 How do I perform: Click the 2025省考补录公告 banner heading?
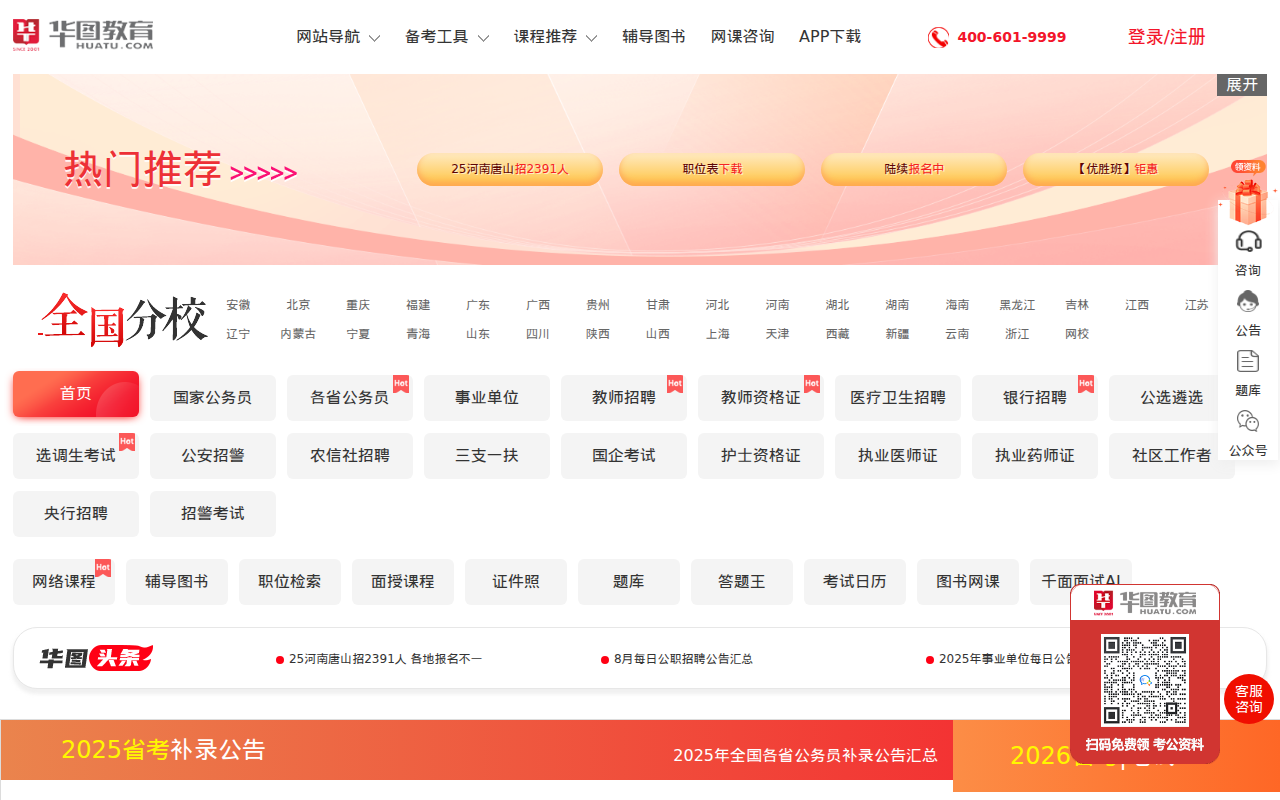[164, 749]
